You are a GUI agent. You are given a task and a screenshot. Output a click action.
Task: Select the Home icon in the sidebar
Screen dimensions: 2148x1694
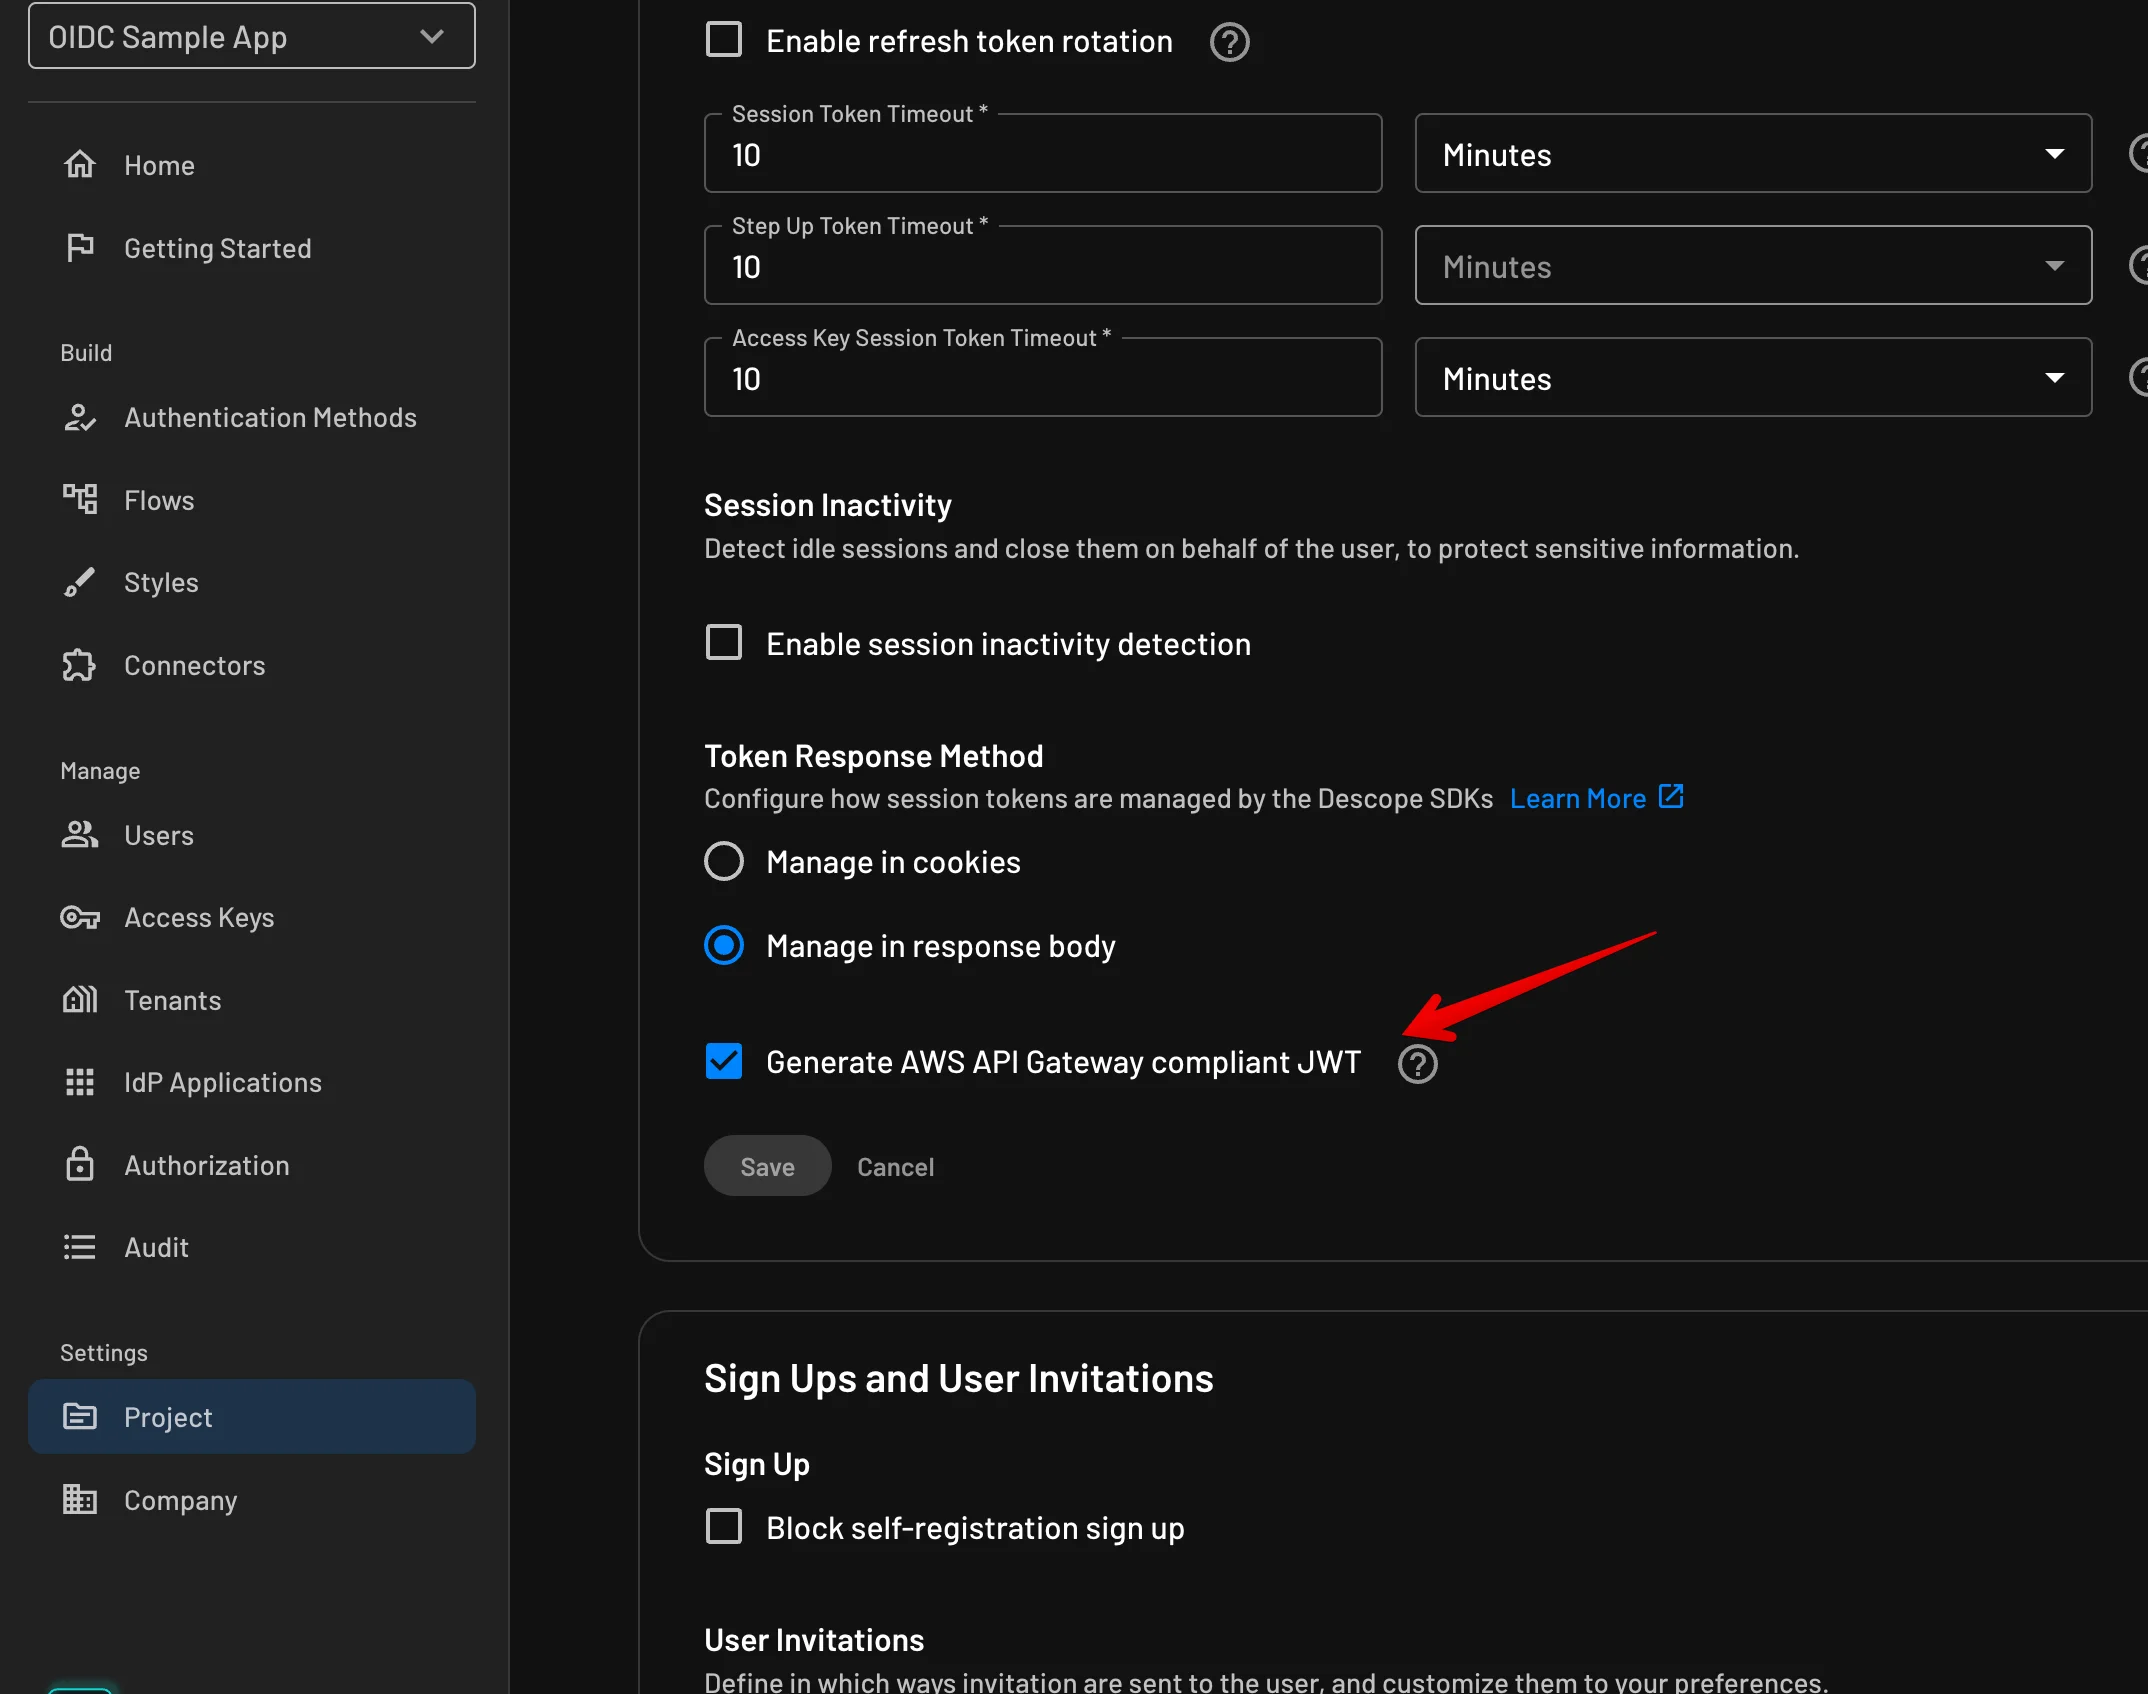[x=81, y=164]
